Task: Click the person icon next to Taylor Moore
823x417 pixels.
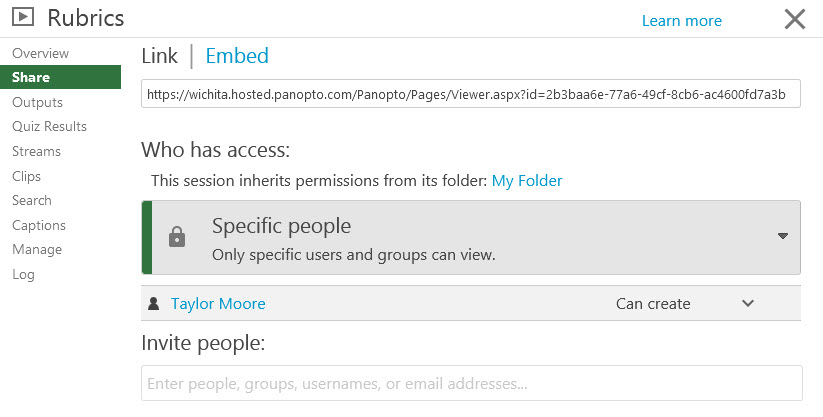Action: 154,304
